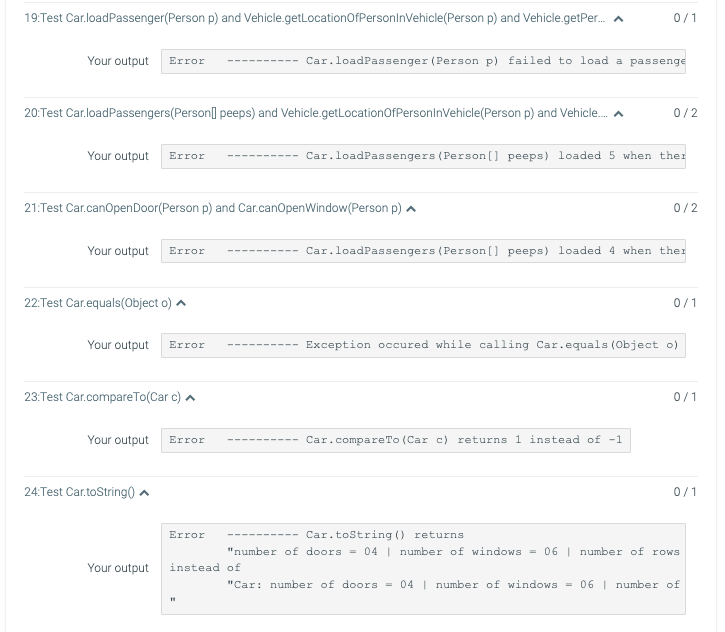725x632 pixels.
Task: Select the 'loaded 4 when' error output box
Action: click(x=423, y=251)
